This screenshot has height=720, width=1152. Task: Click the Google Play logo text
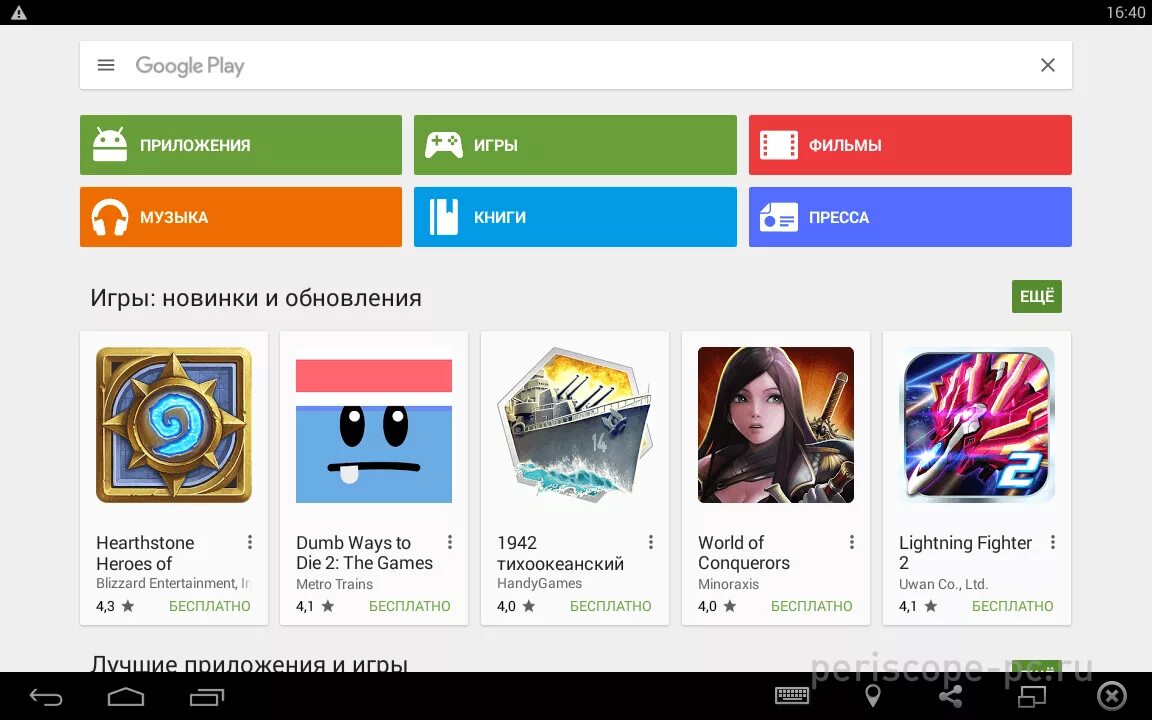(x=190, y=66)
